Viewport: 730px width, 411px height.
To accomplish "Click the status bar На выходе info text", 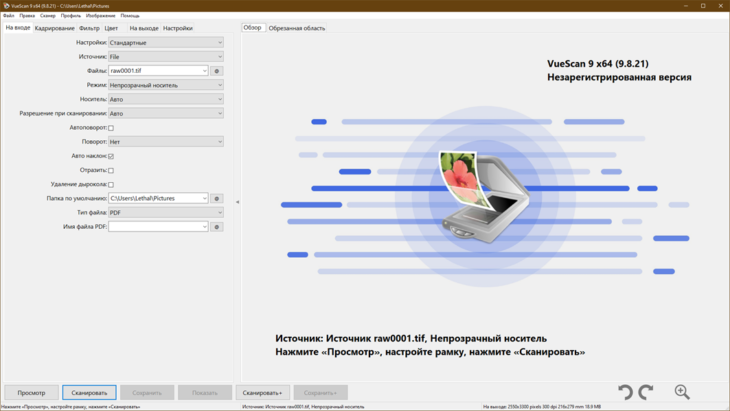I will click(542, 407).
